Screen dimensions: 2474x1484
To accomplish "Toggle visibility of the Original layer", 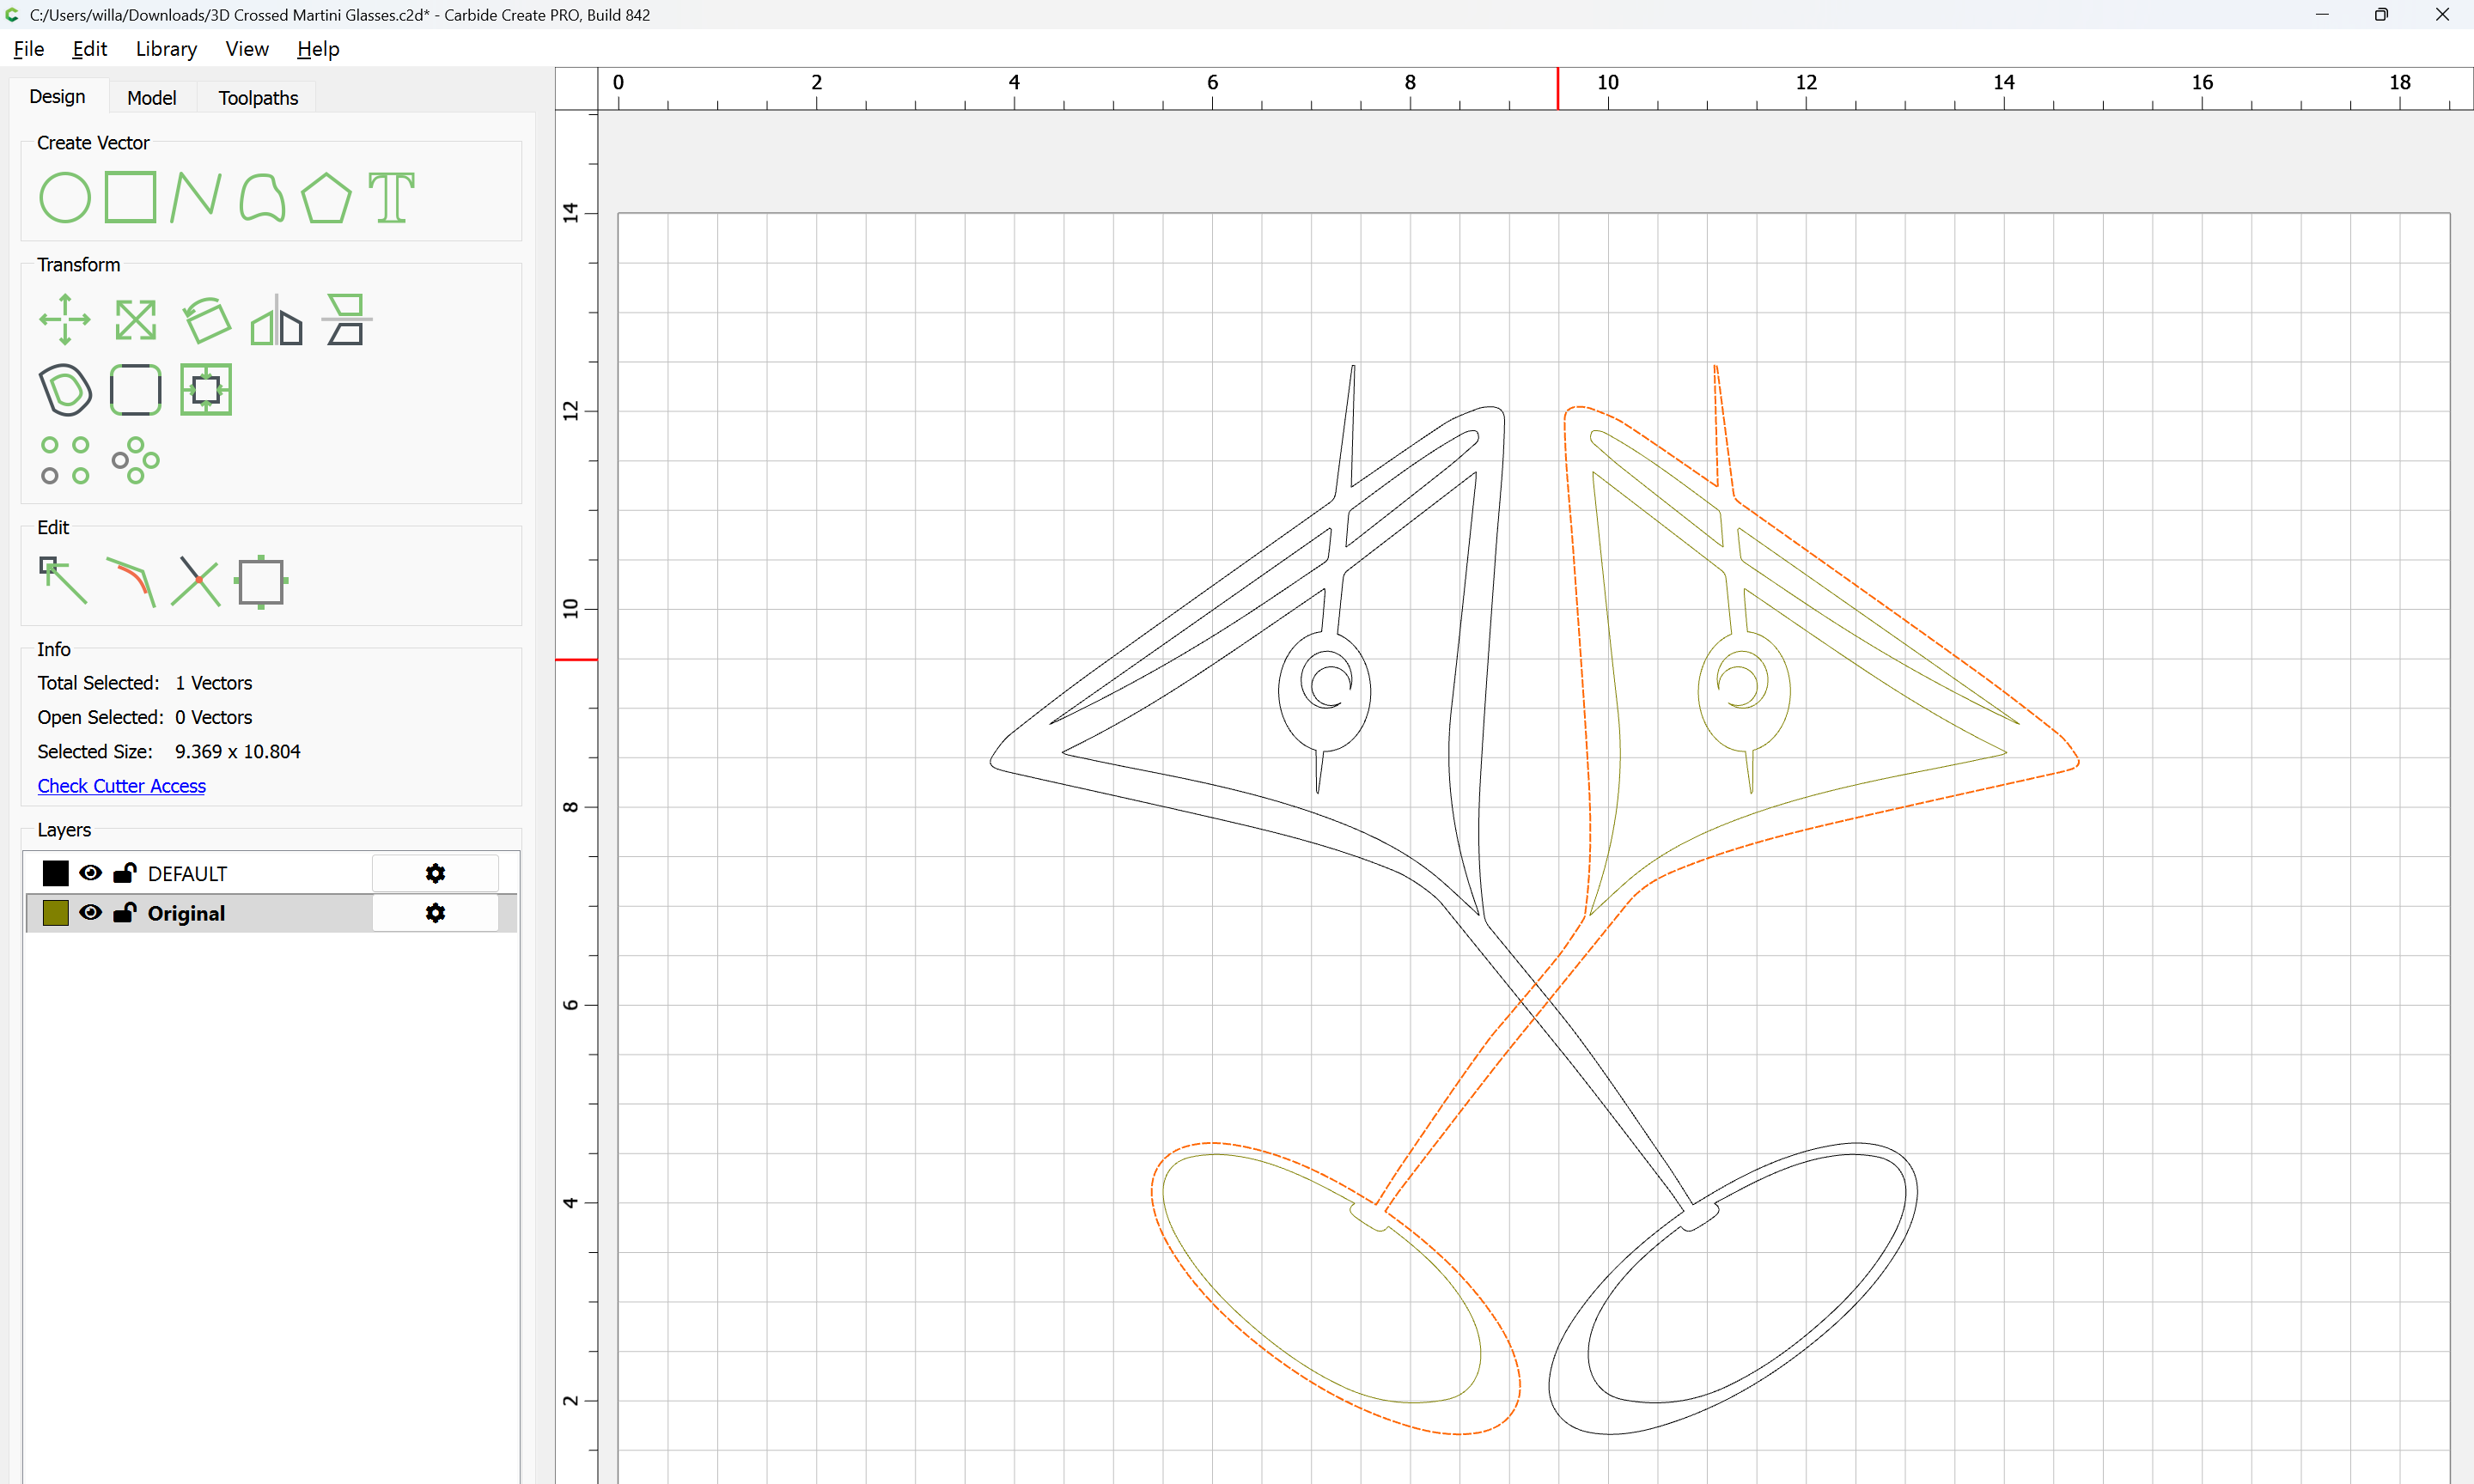I will 90,913.
